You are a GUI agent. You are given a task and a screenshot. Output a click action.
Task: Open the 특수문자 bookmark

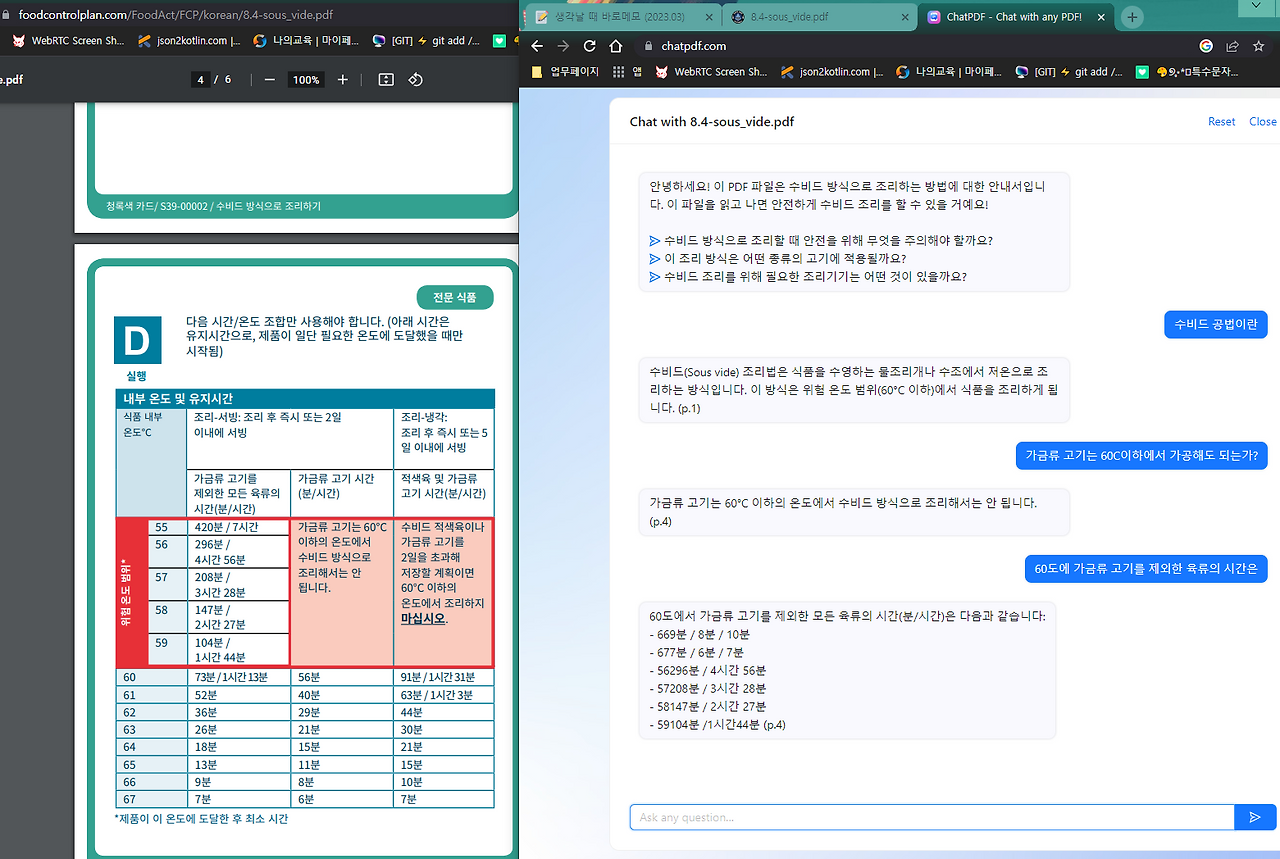pos(1197,72)
